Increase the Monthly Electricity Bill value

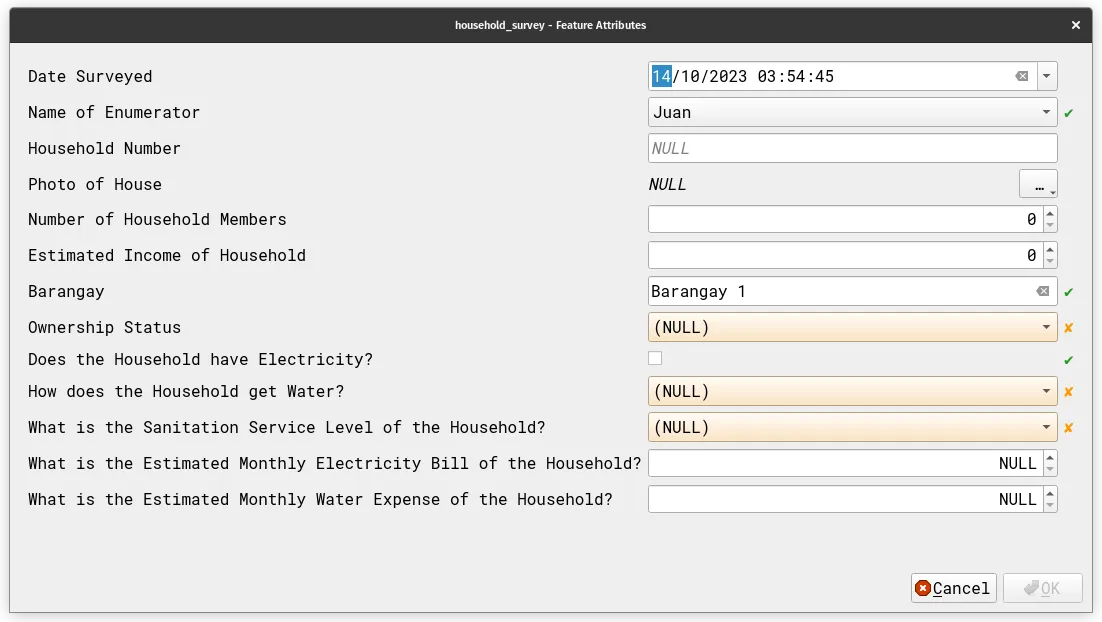(1049, 458)
